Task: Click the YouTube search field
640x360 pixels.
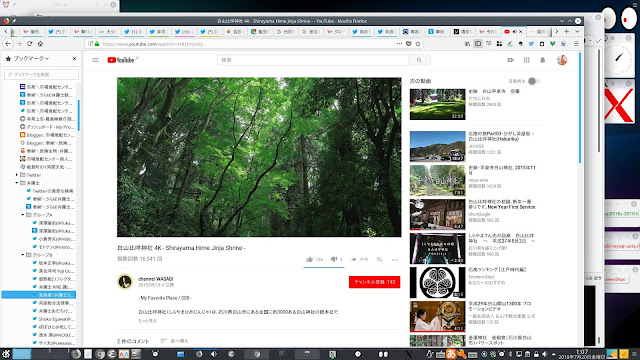Action: point(313,60)
